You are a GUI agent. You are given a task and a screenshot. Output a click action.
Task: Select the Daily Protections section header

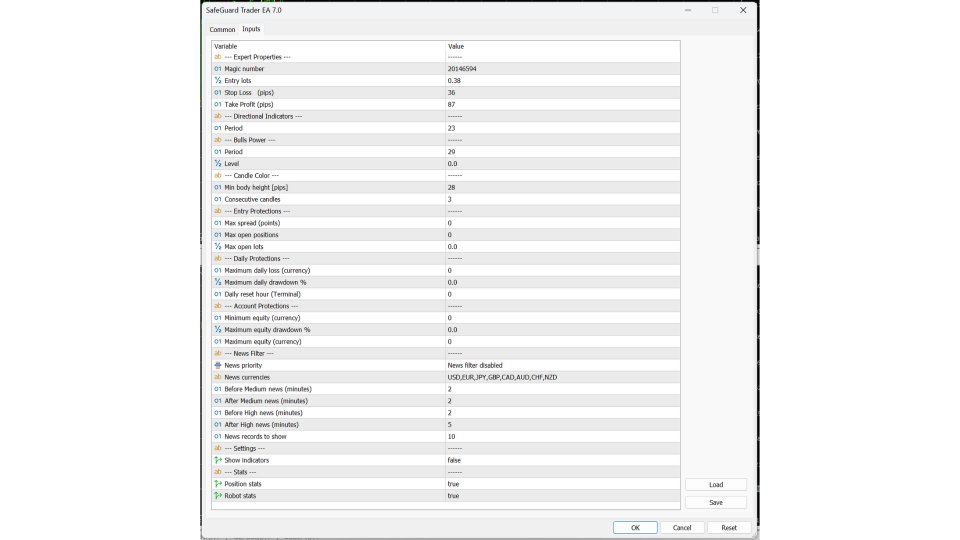pyautogui.click(x=257, y=258)
